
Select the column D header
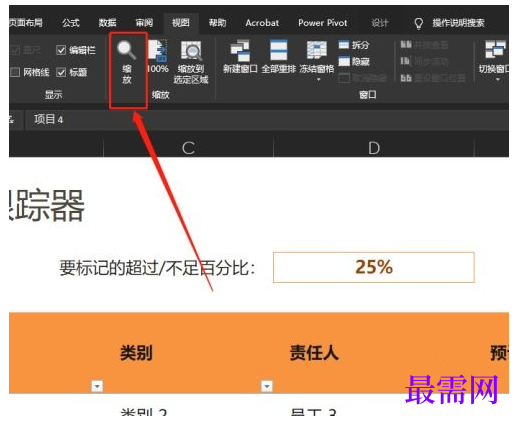(x=374, y=148)
